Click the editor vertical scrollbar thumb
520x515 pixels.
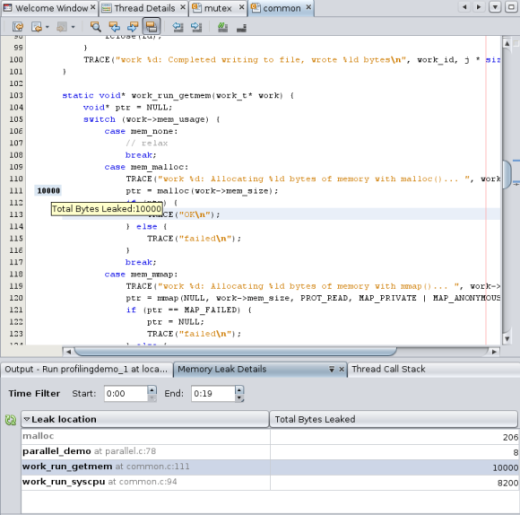pyautogui.click(x=507, y=175)
